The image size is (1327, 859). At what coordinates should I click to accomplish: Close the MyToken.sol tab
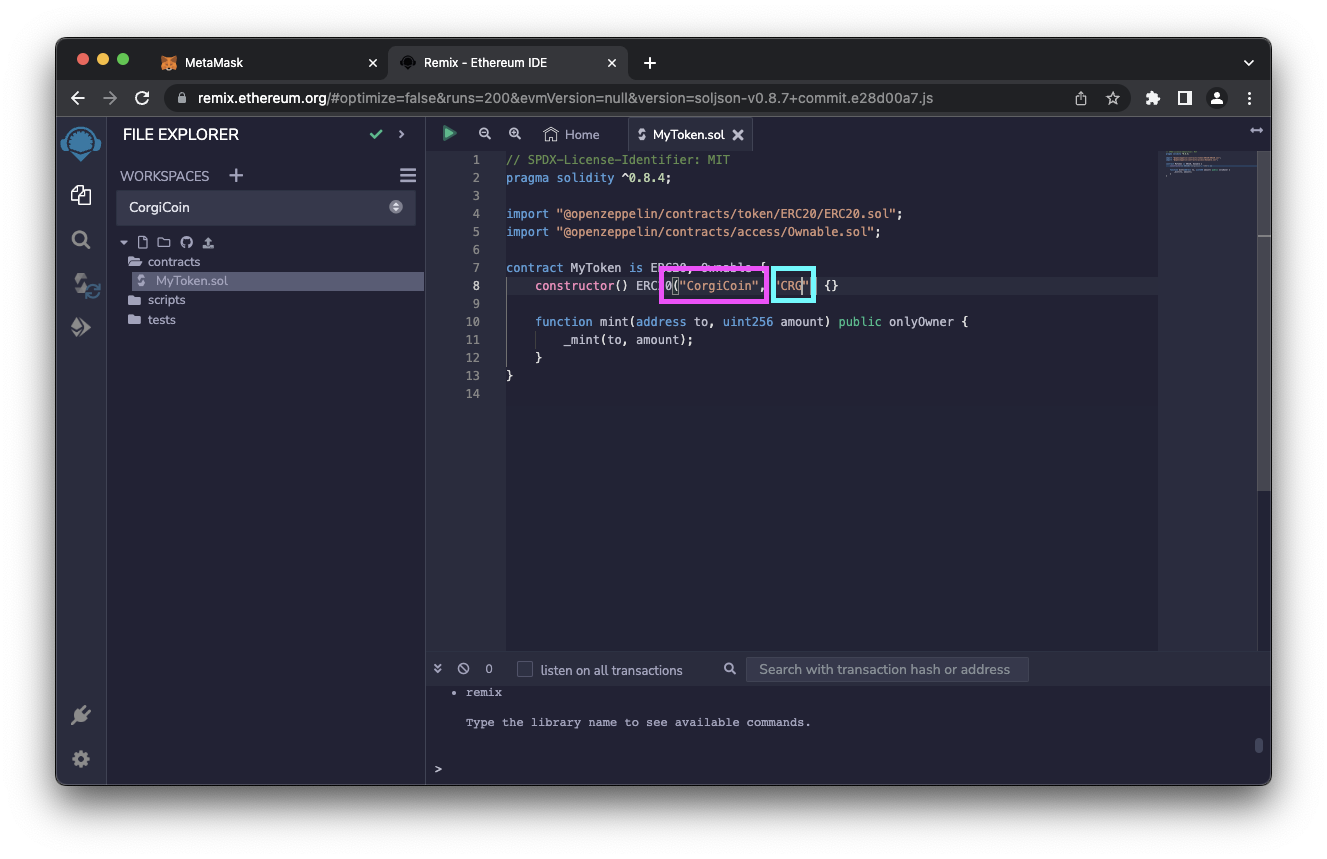pyautogui.click(x=738, y=134)
